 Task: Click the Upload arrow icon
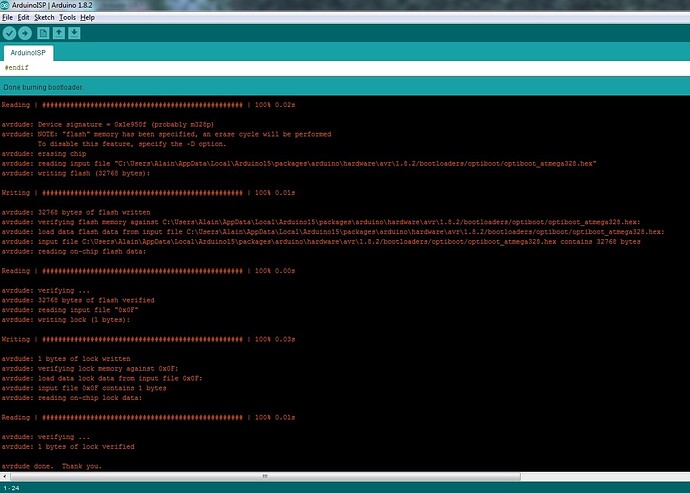(25, 33)
